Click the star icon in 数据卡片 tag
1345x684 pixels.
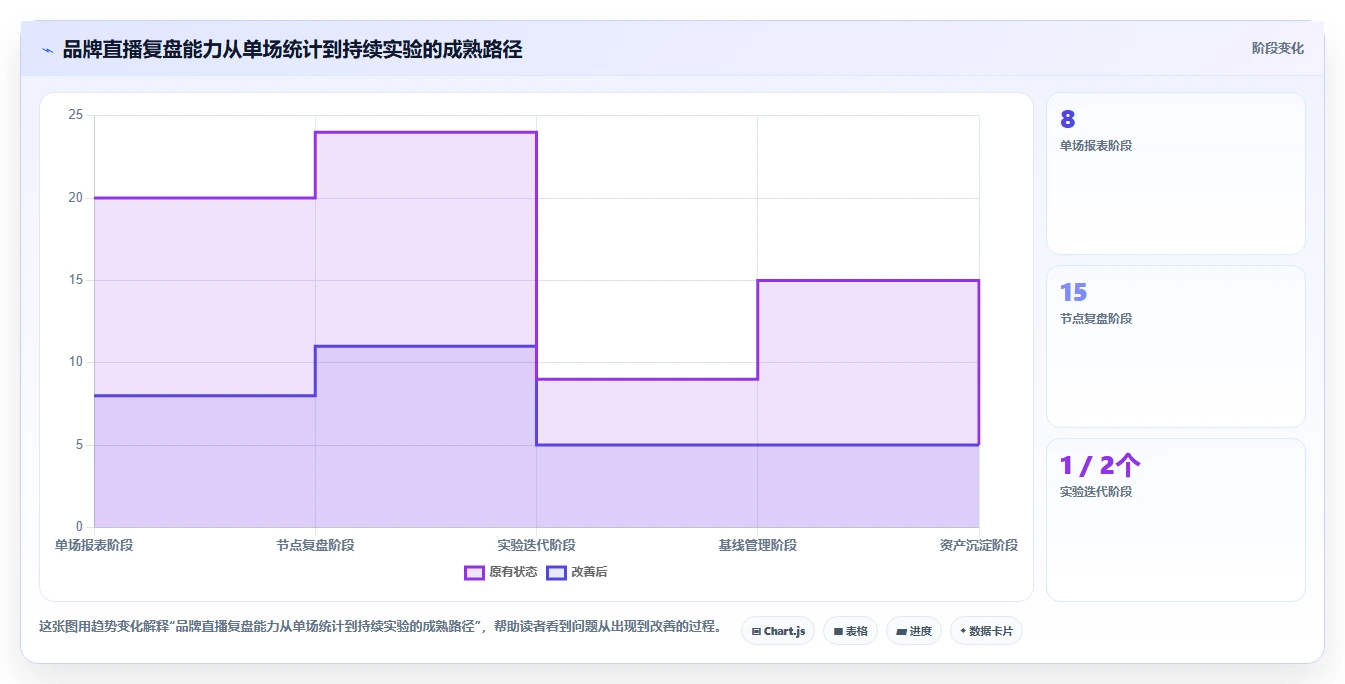click(963, 631)
